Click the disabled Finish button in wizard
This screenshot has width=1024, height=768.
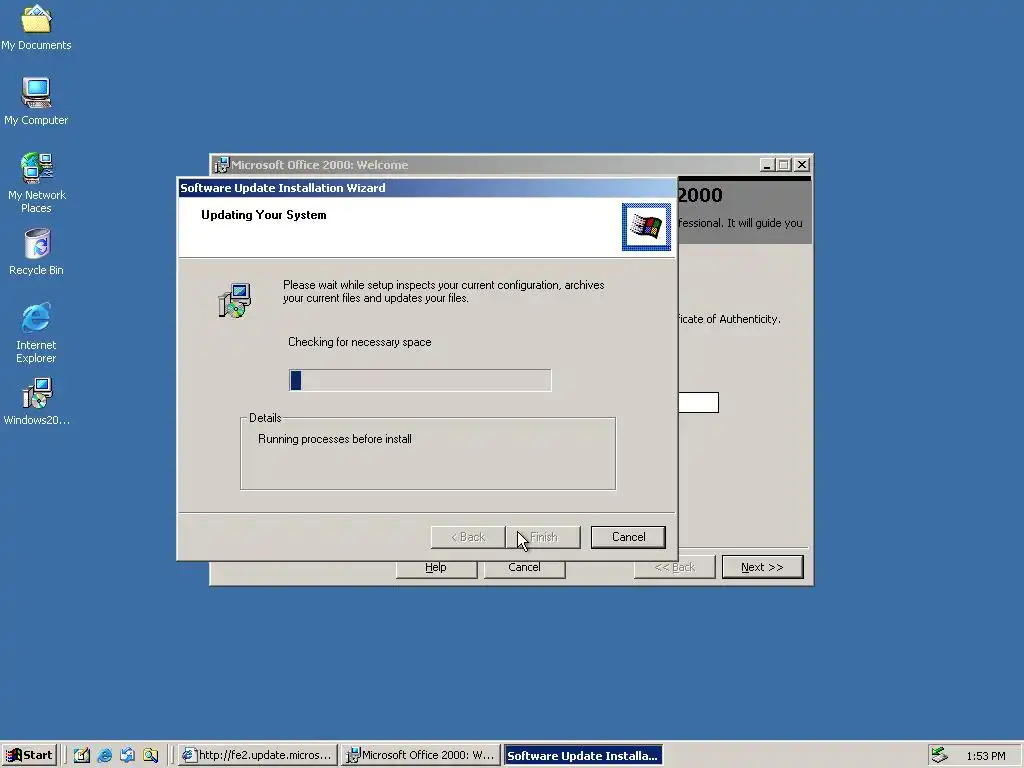(543, 537)
